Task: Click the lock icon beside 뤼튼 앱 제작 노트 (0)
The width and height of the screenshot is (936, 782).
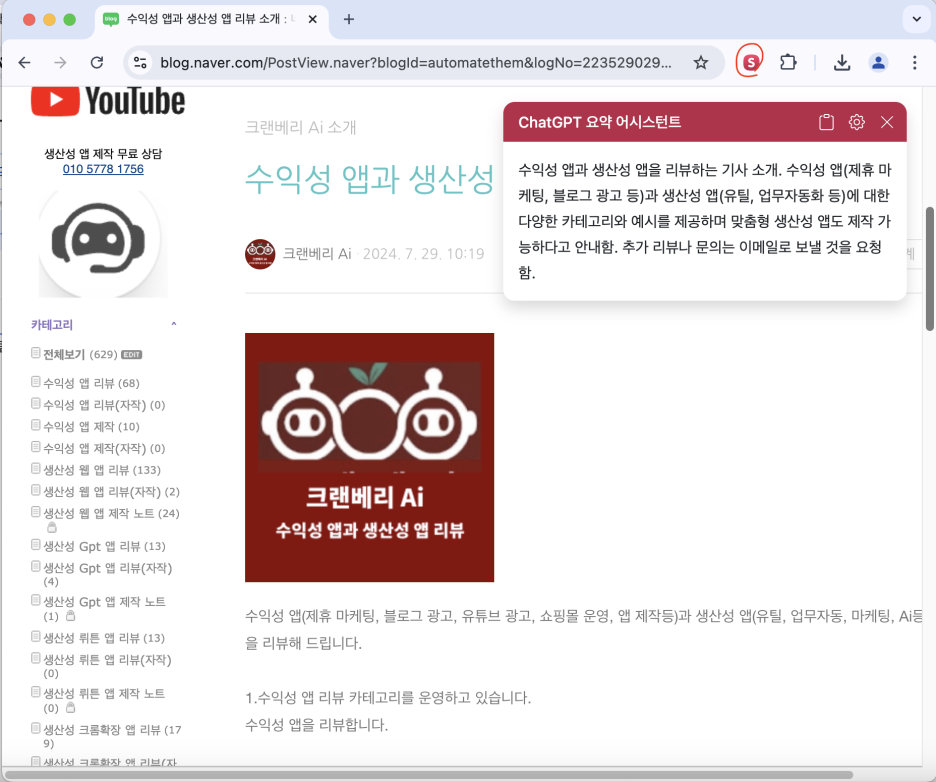Action: (70, 707)
